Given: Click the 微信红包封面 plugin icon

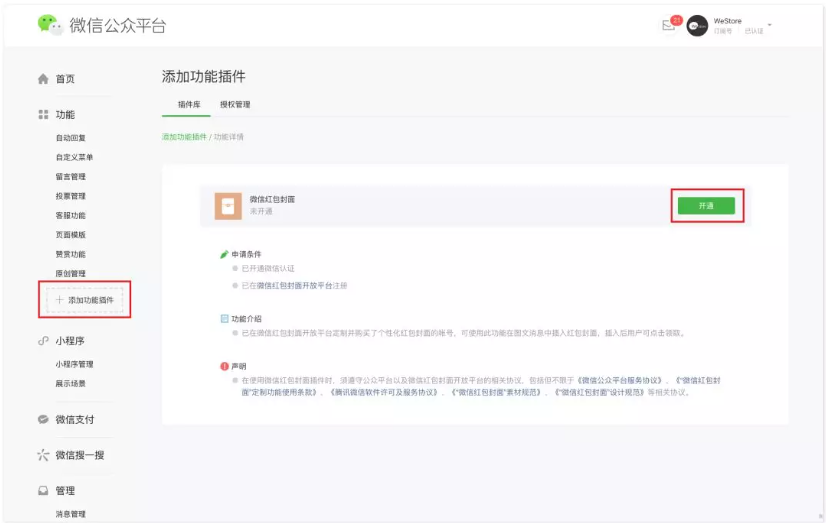Looking at the screenshot, I should coord(228,206).
